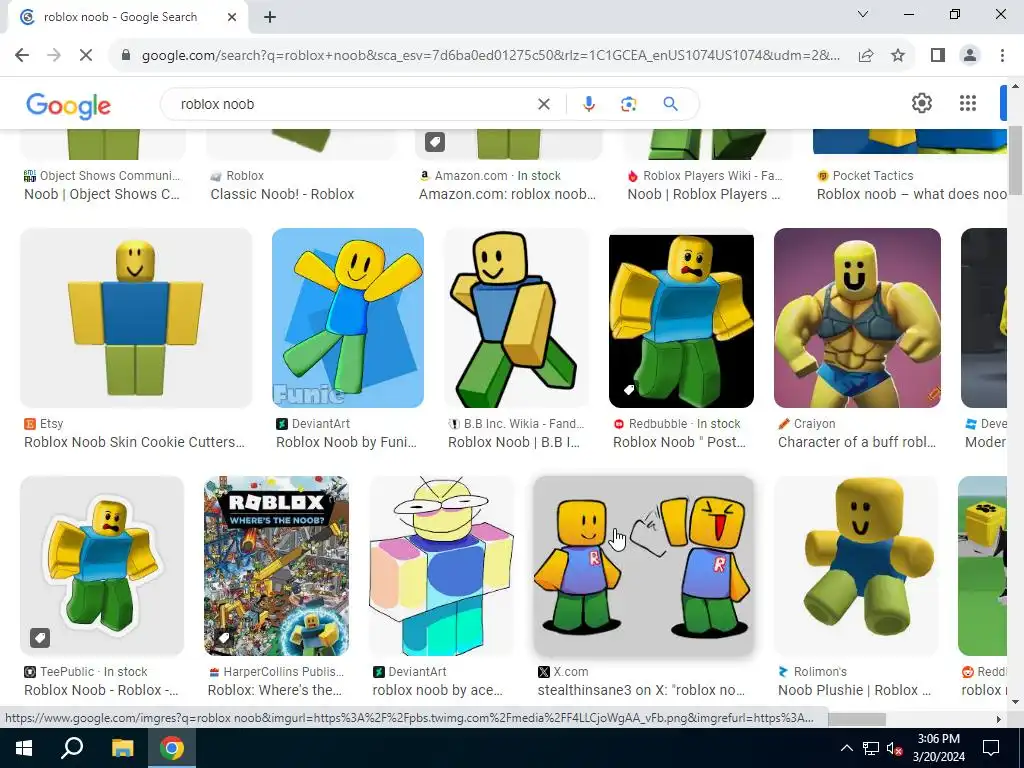Screen dimensions: 1024x768
Task: Open the notification center icon
Action: pos(991,748)
